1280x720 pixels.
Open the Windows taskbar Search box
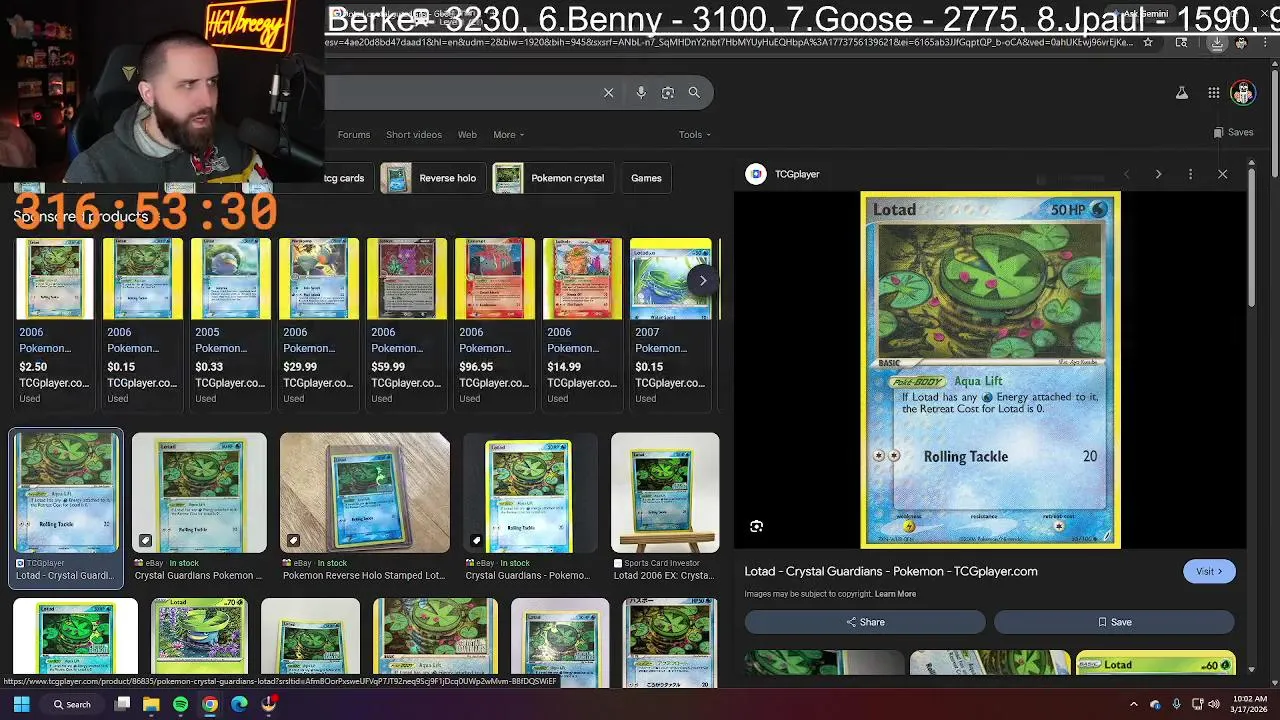pyautogui.click(x=72, y=704)
